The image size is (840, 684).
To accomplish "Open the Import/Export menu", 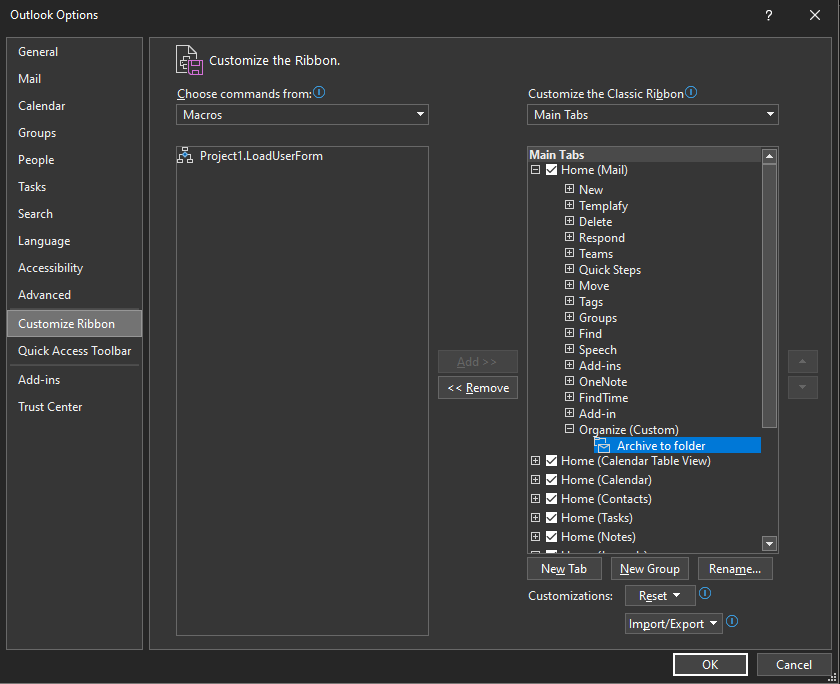I will (673, 624).
